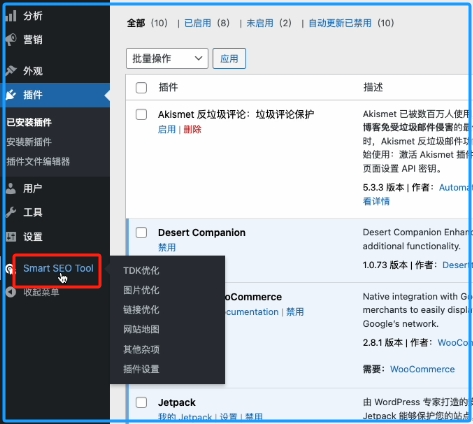The image size is (473, 424).
Task: Click the Tools wrench icon
Action: [x=11, y=212]
